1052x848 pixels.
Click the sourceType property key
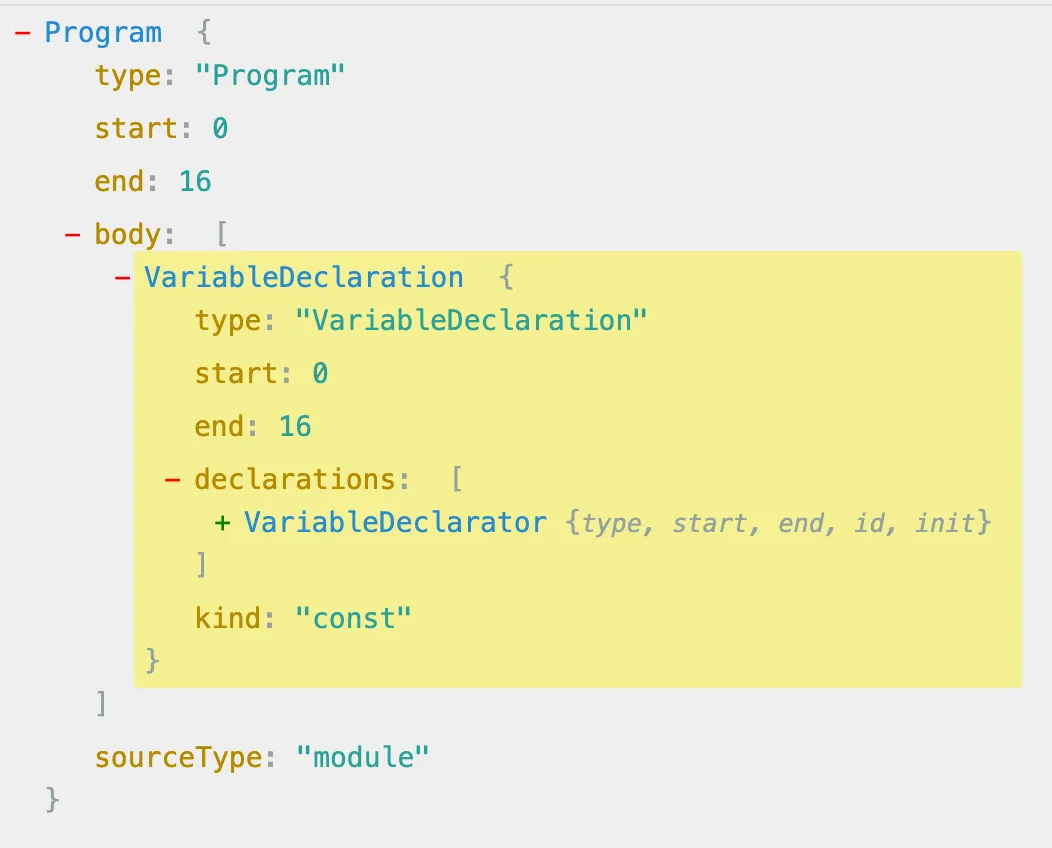tap(178, 757)
